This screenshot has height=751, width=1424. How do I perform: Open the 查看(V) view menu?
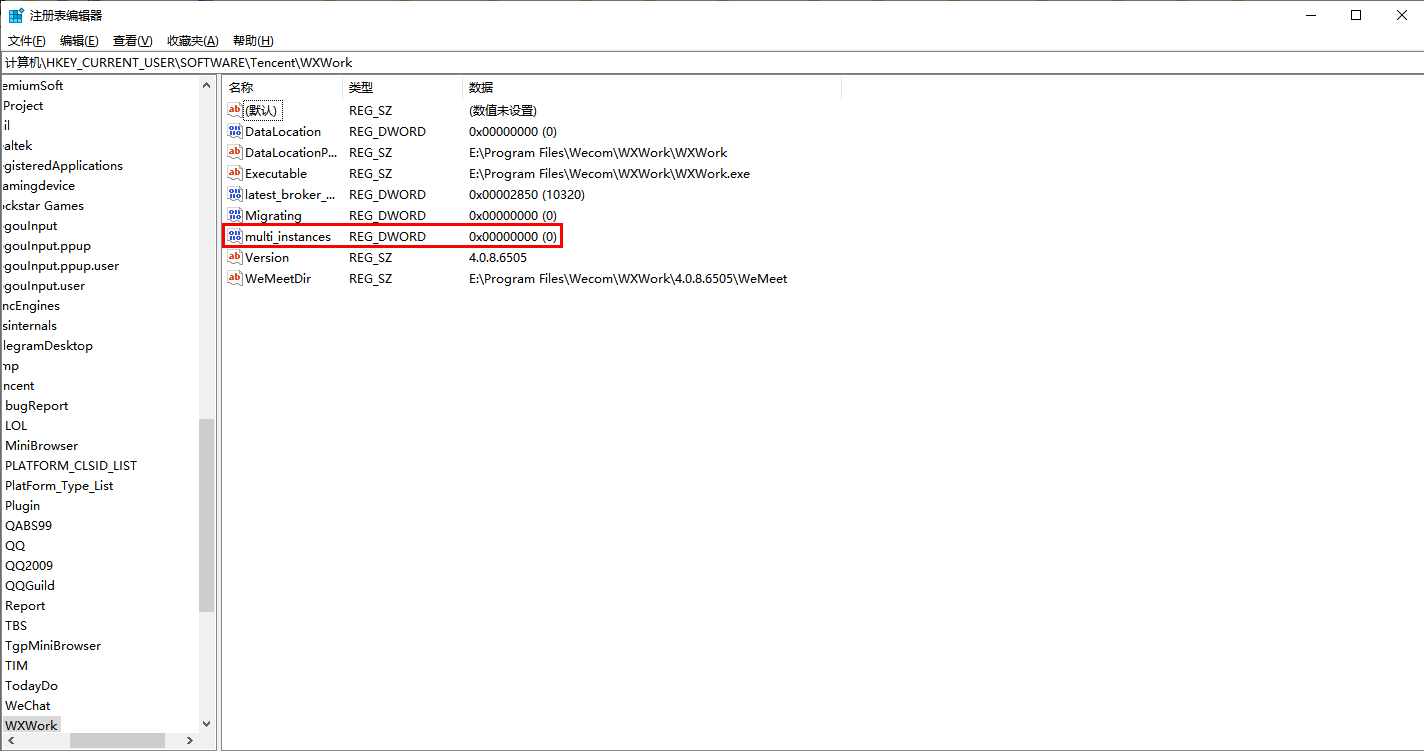click(132, 41)
